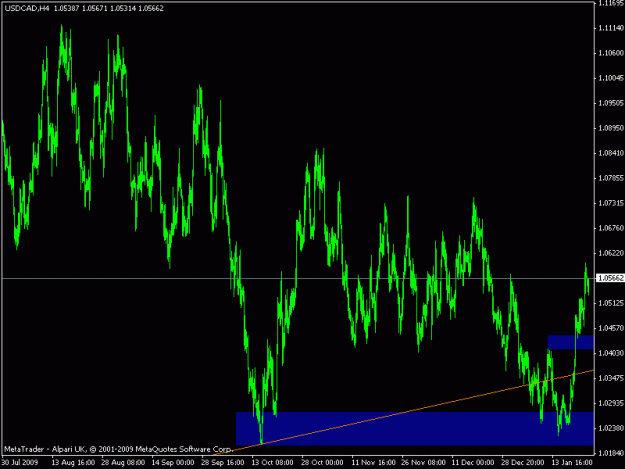Click the 1.03475 price scale label
The height and width of the screenshot is (469, 625).
pyautogui.click(x=611, y=378)
